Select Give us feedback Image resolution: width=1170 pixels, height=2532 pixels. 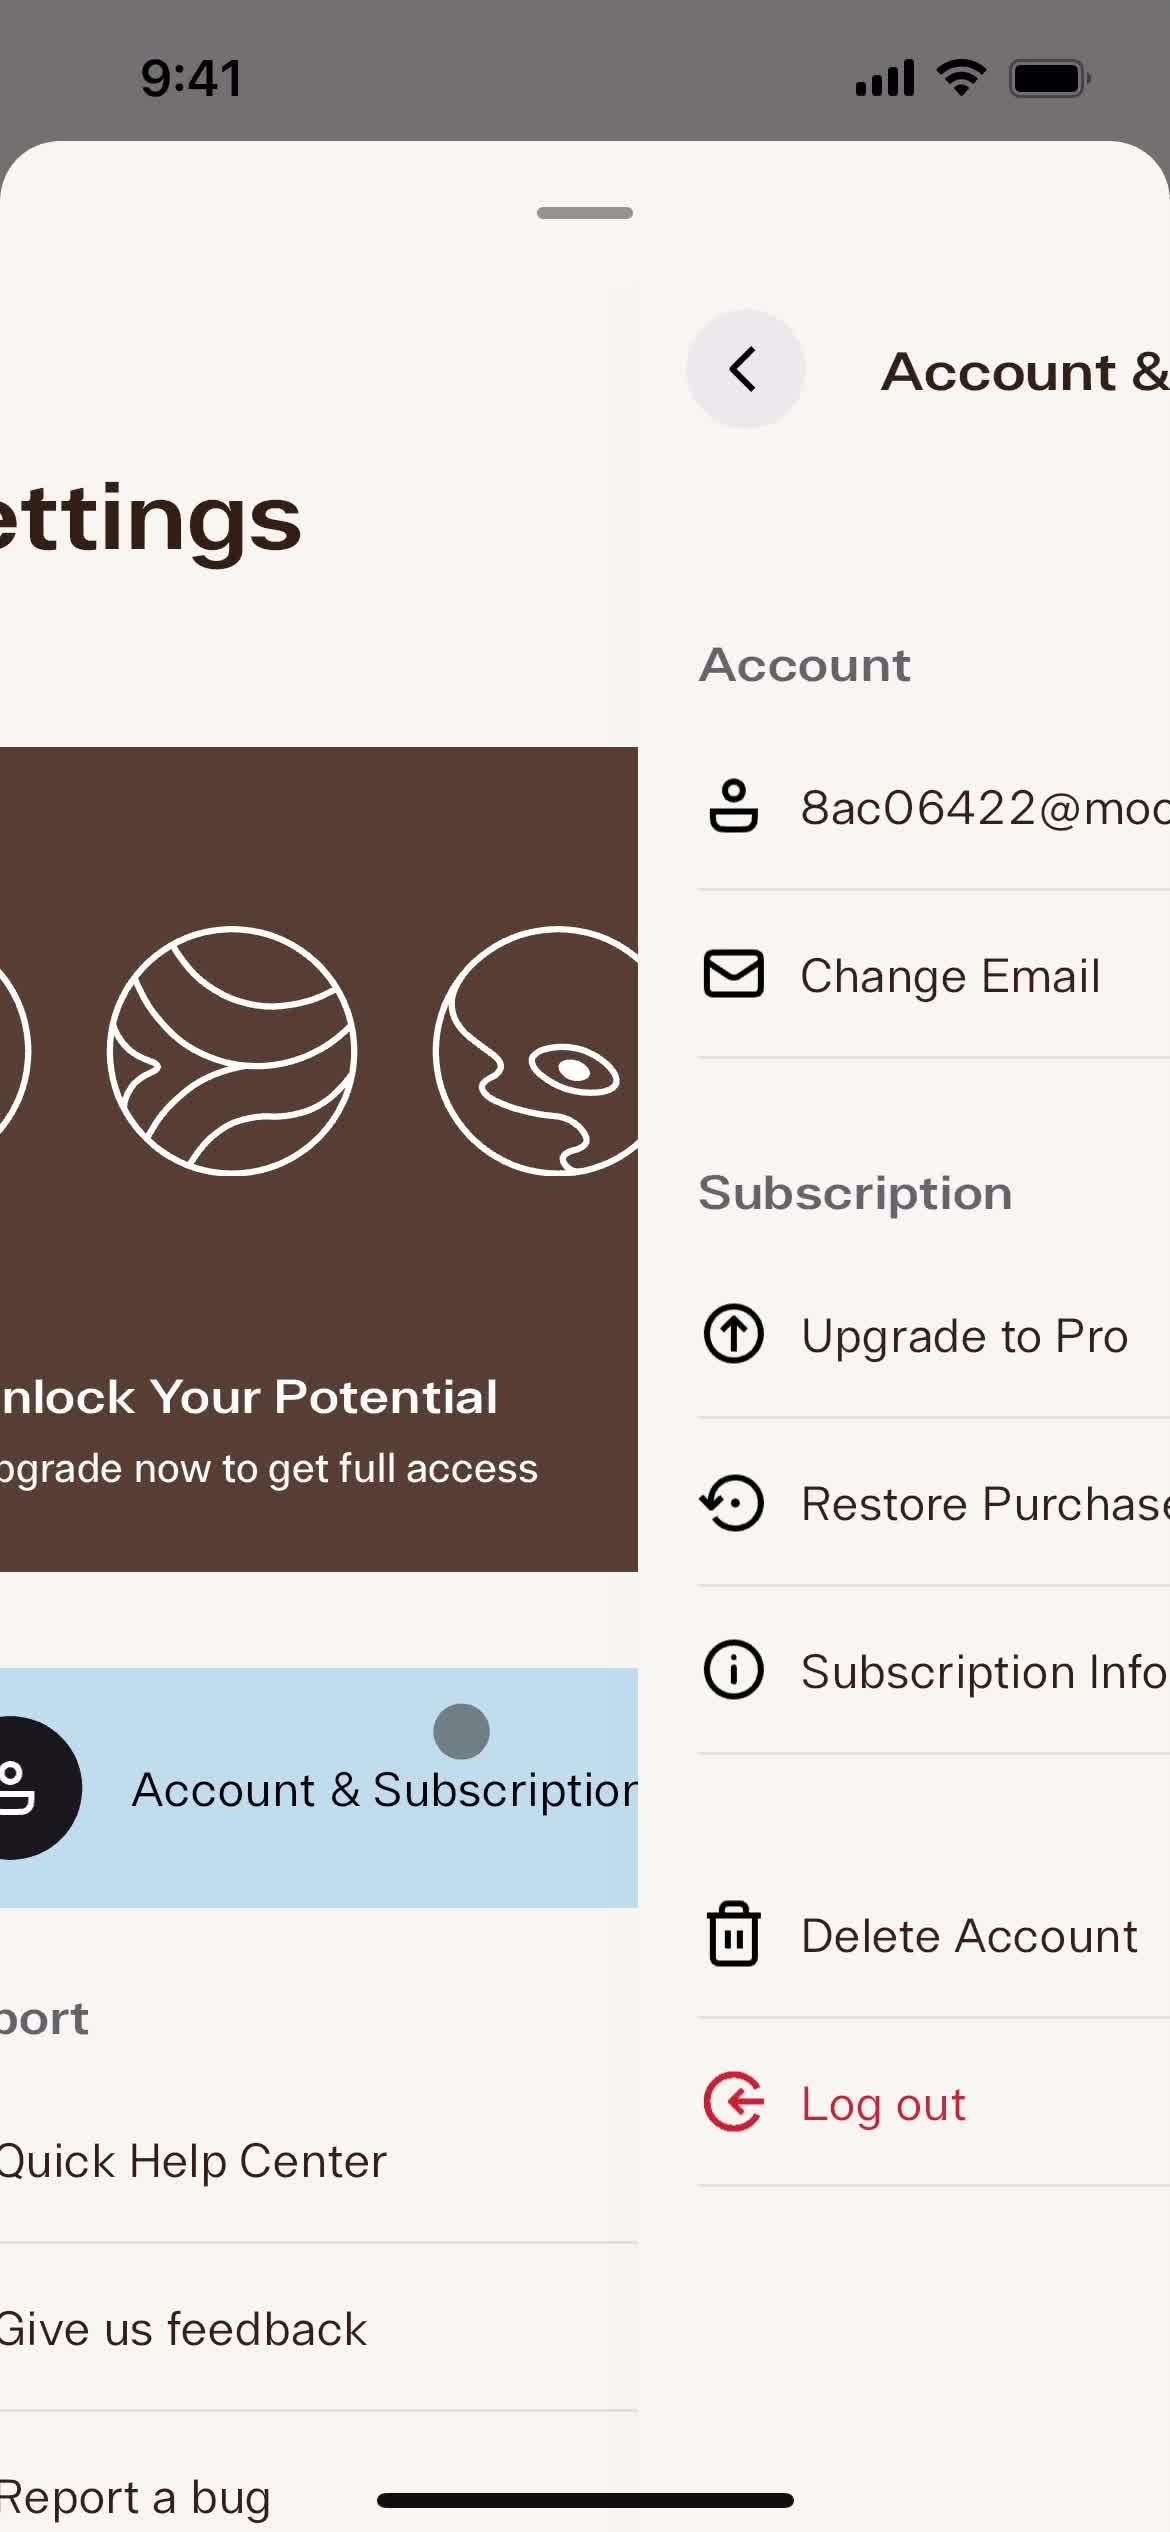click(x=182, y=2330)
